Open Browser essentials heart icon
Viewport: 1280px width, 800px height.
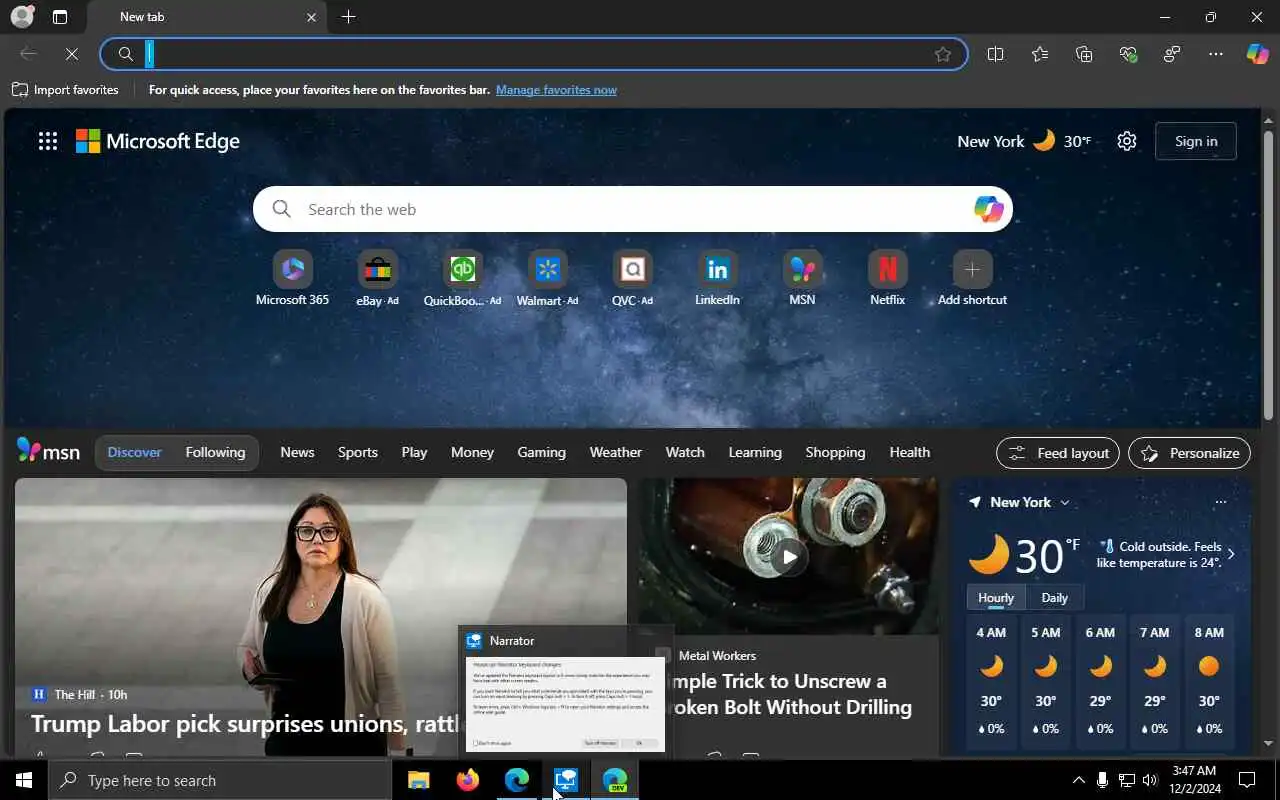[1128, 54]
